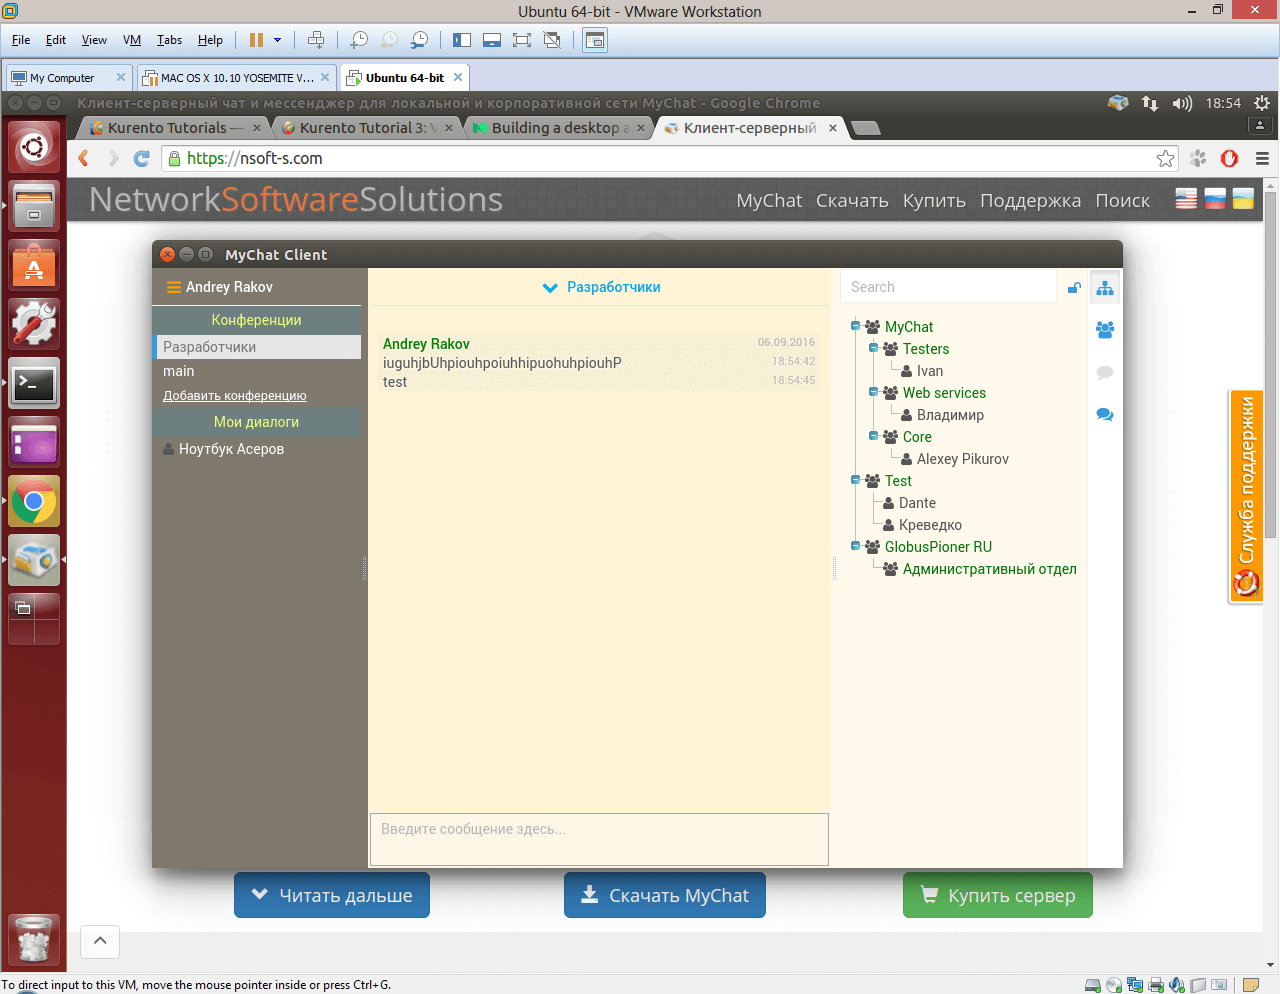Open VMware Edit menu
This screenshot has height=994, width=1280.
[x=56, y=40]
